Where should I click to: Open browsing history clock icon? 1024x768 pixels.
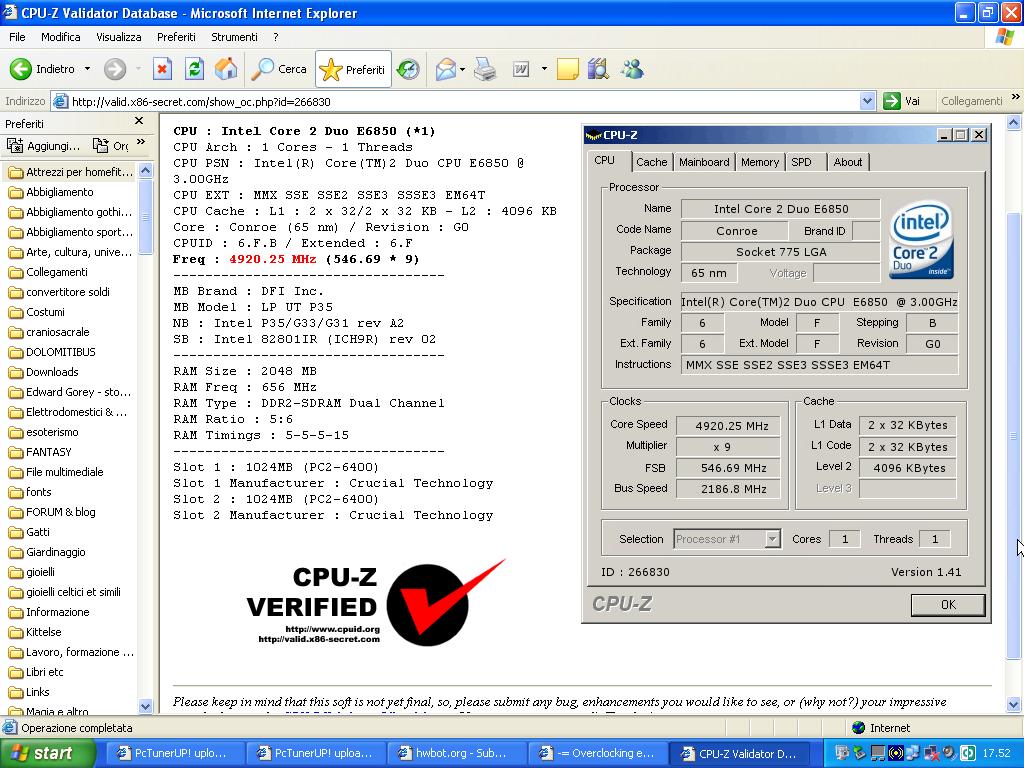(408, 69)
